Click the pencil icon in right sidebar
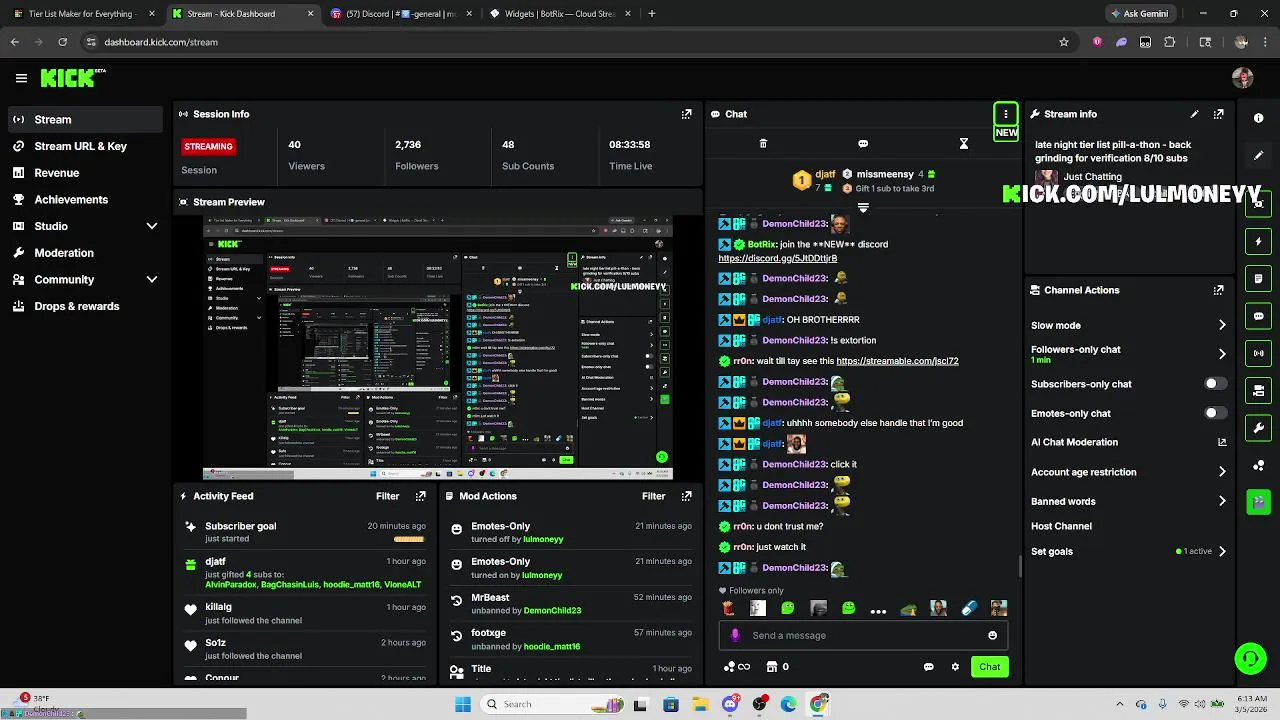1280x720 pixels. 1258,155
